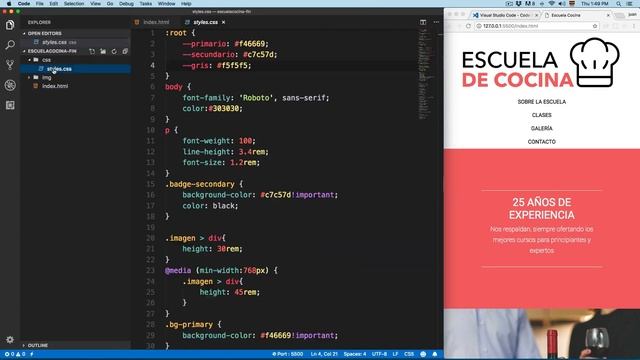Open Spotlight search in macOS menu bar
Screen dimensions: 640x360
coord(619,4)
